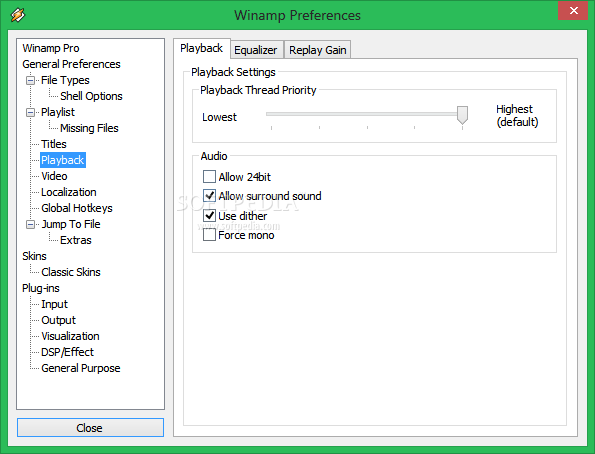Image resolution: width=595 pixels, height=454 pixels.
Task: Enable the Allow 24bit checkbox
Action: point(209,177)
